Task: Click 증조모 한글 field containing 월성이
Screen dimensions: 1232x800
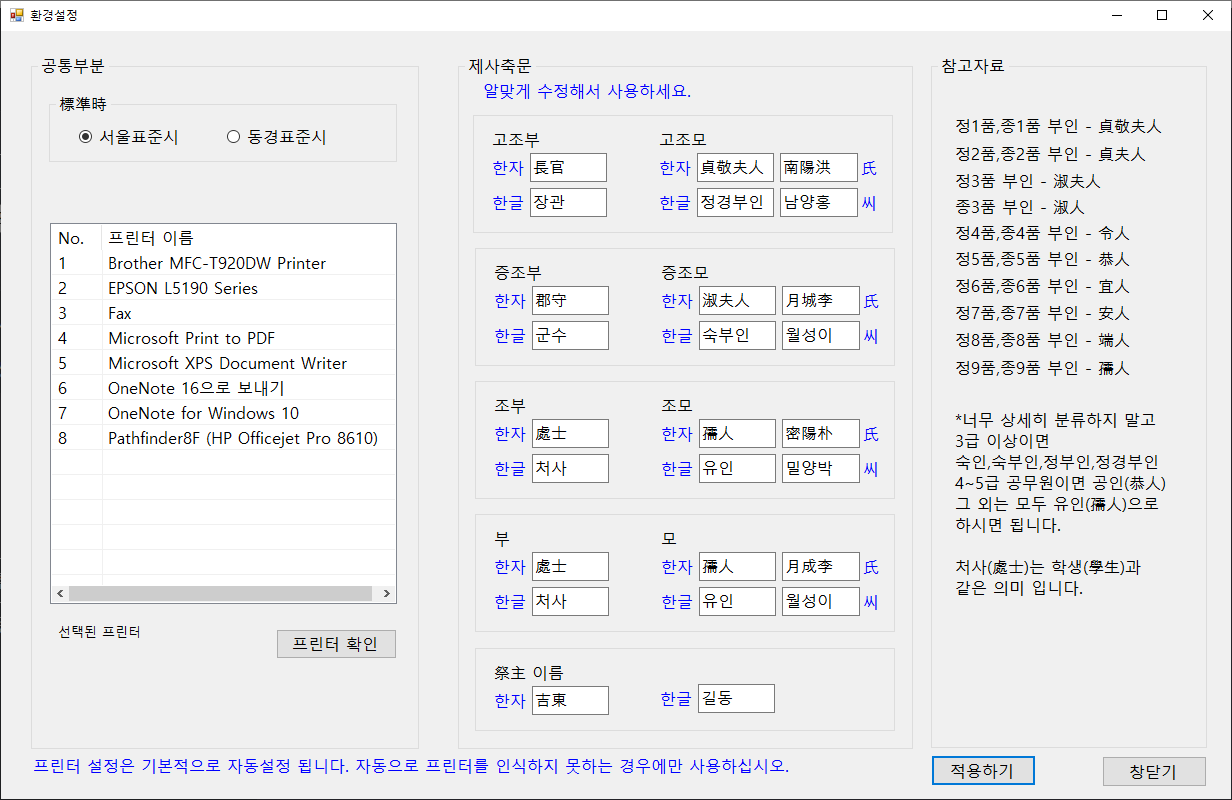Action: coord(821,335)
